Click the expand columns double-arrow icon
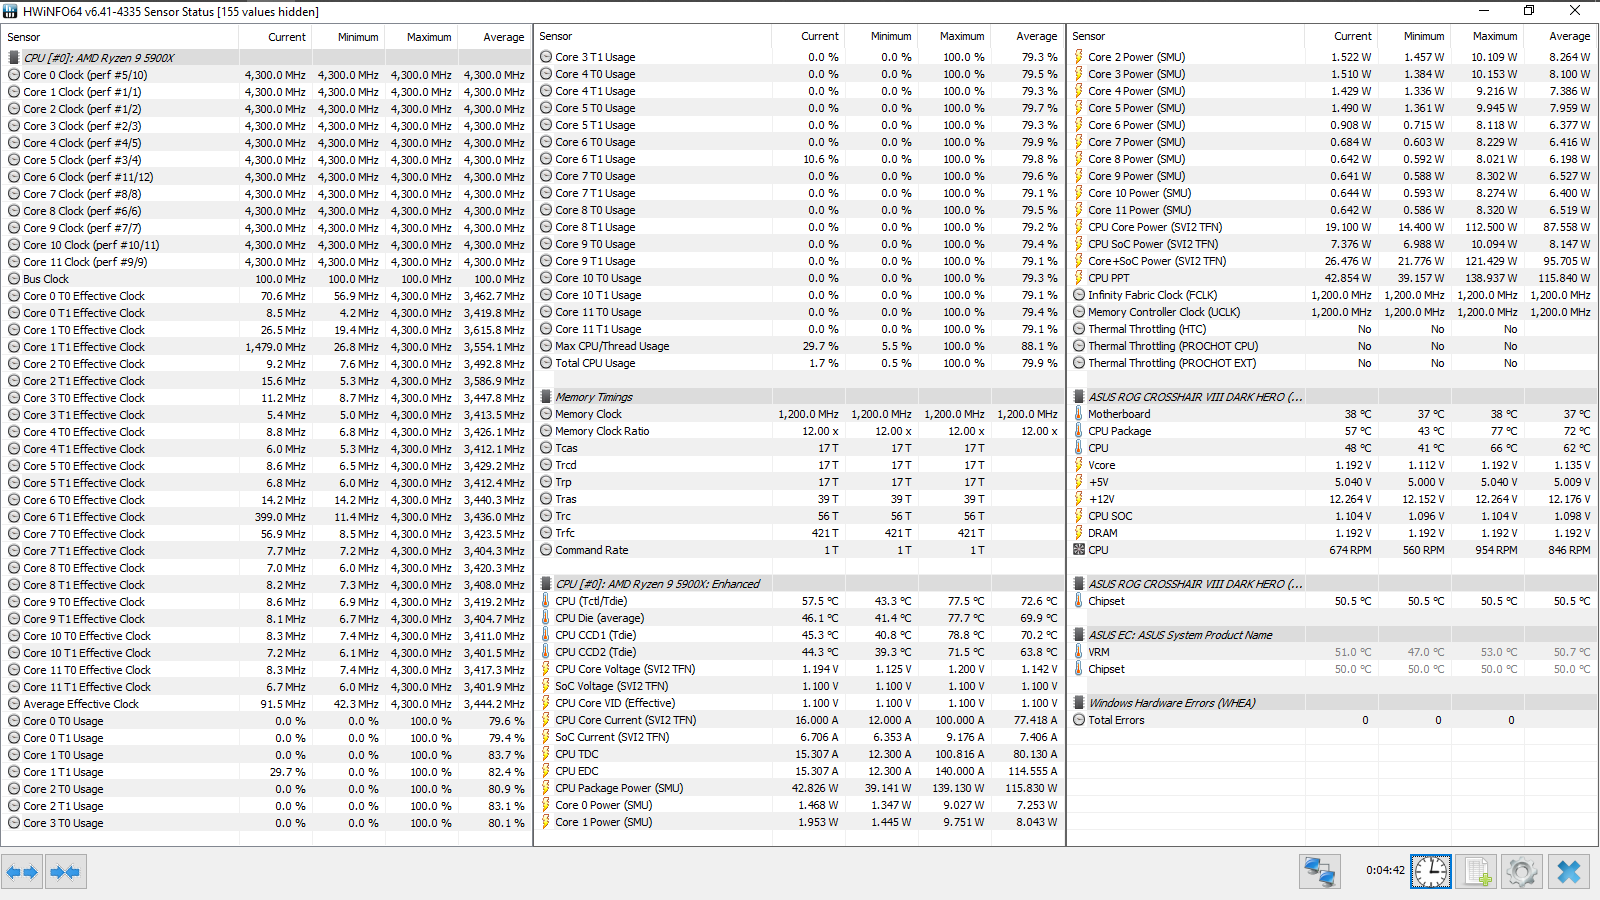The image size is (1600, 900). coord(22,872)
